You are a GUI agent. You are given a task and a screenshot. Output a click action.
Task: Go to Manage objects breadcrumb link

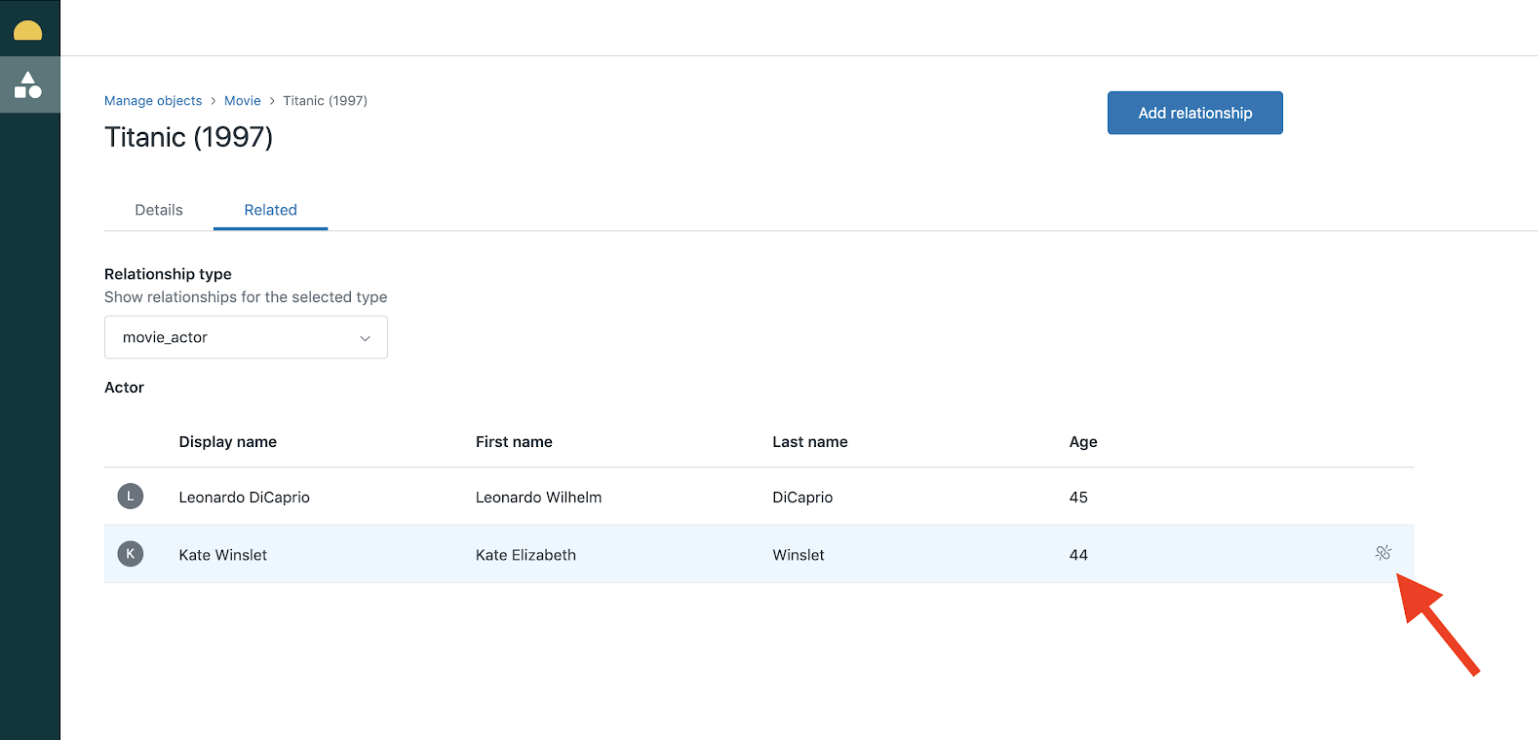tap(153, 101)
